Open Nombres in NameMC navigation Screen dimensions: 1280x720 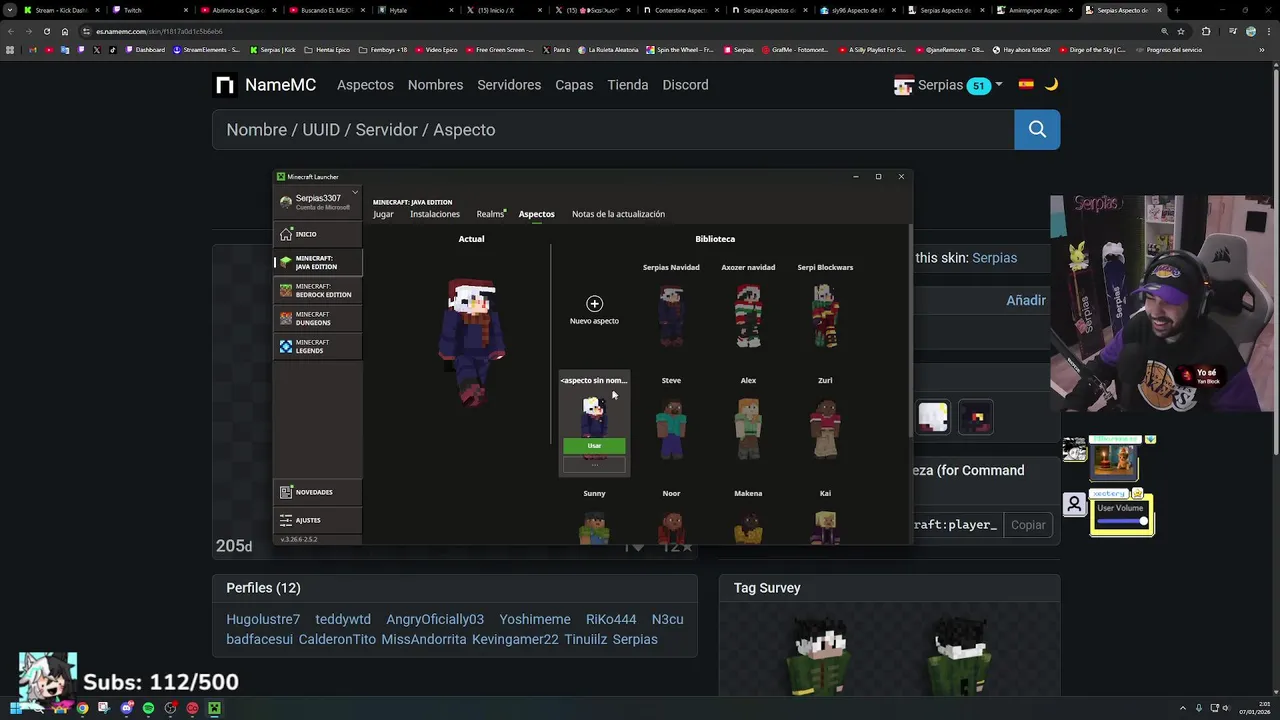coord(435,85)
